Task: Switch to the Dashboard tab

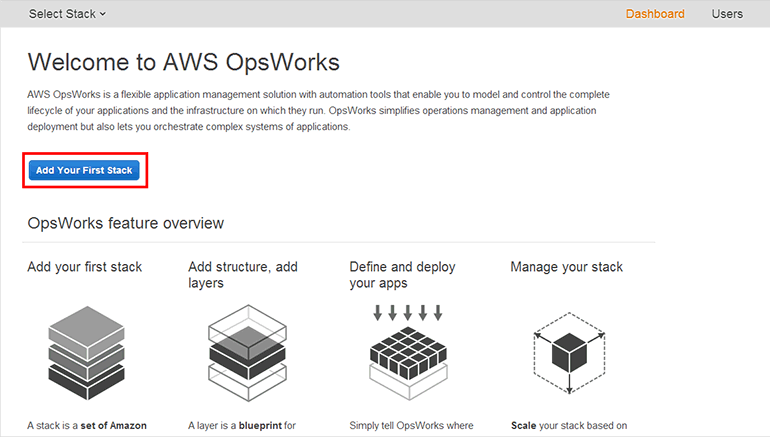Action: [655, 14]
